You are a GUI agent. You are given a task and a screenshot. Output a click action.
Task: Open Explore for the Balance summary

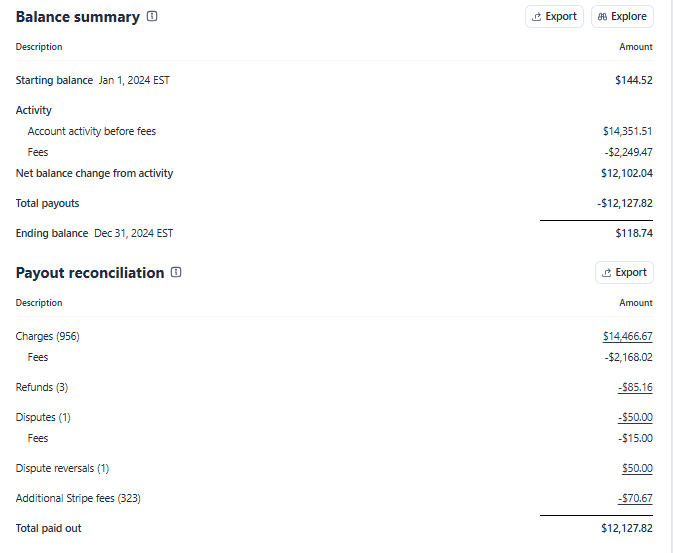click(x=622, y=16)
